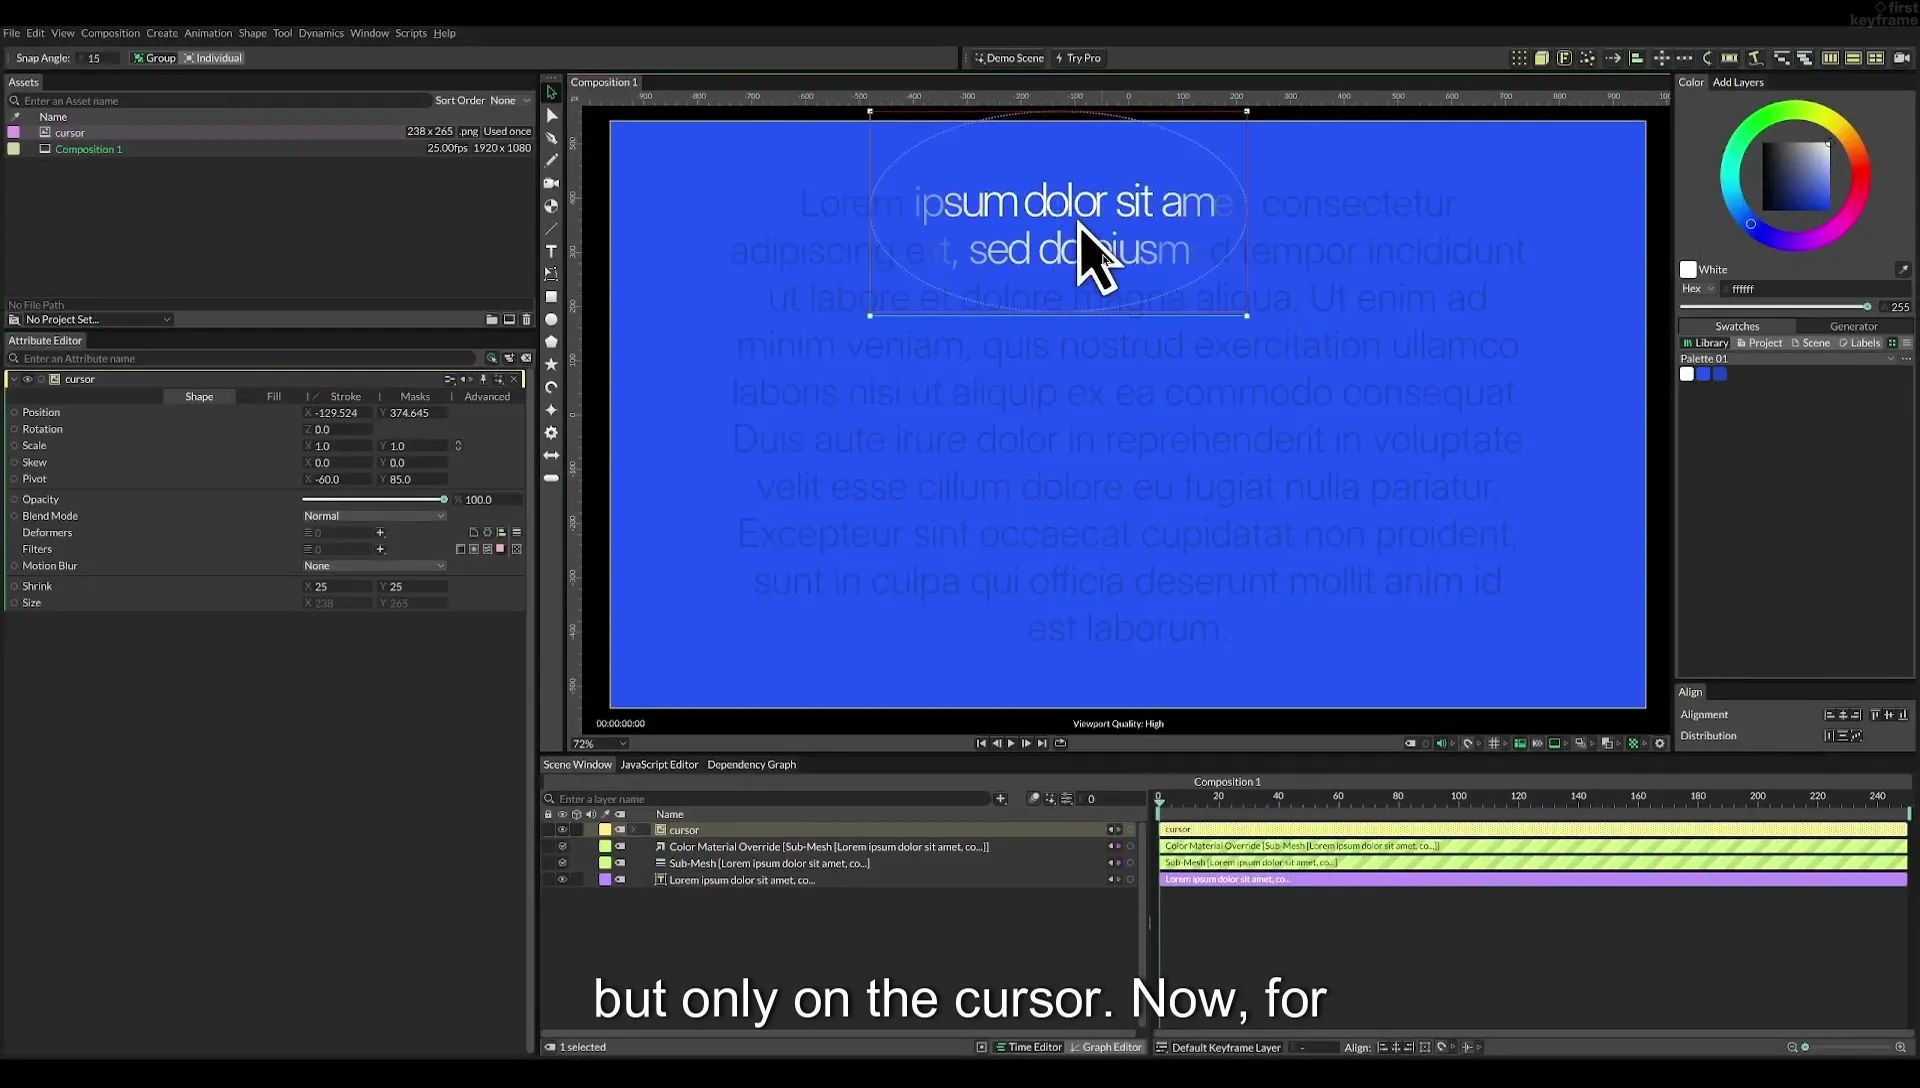Add a Filter with plus icon
The height and width of the screenshot is (1088, 1920).
click(x=380, y=549)
